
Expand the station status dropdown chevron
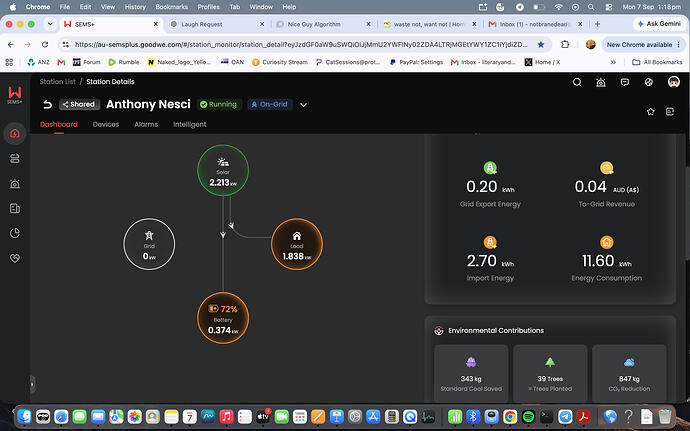point(304,105)
